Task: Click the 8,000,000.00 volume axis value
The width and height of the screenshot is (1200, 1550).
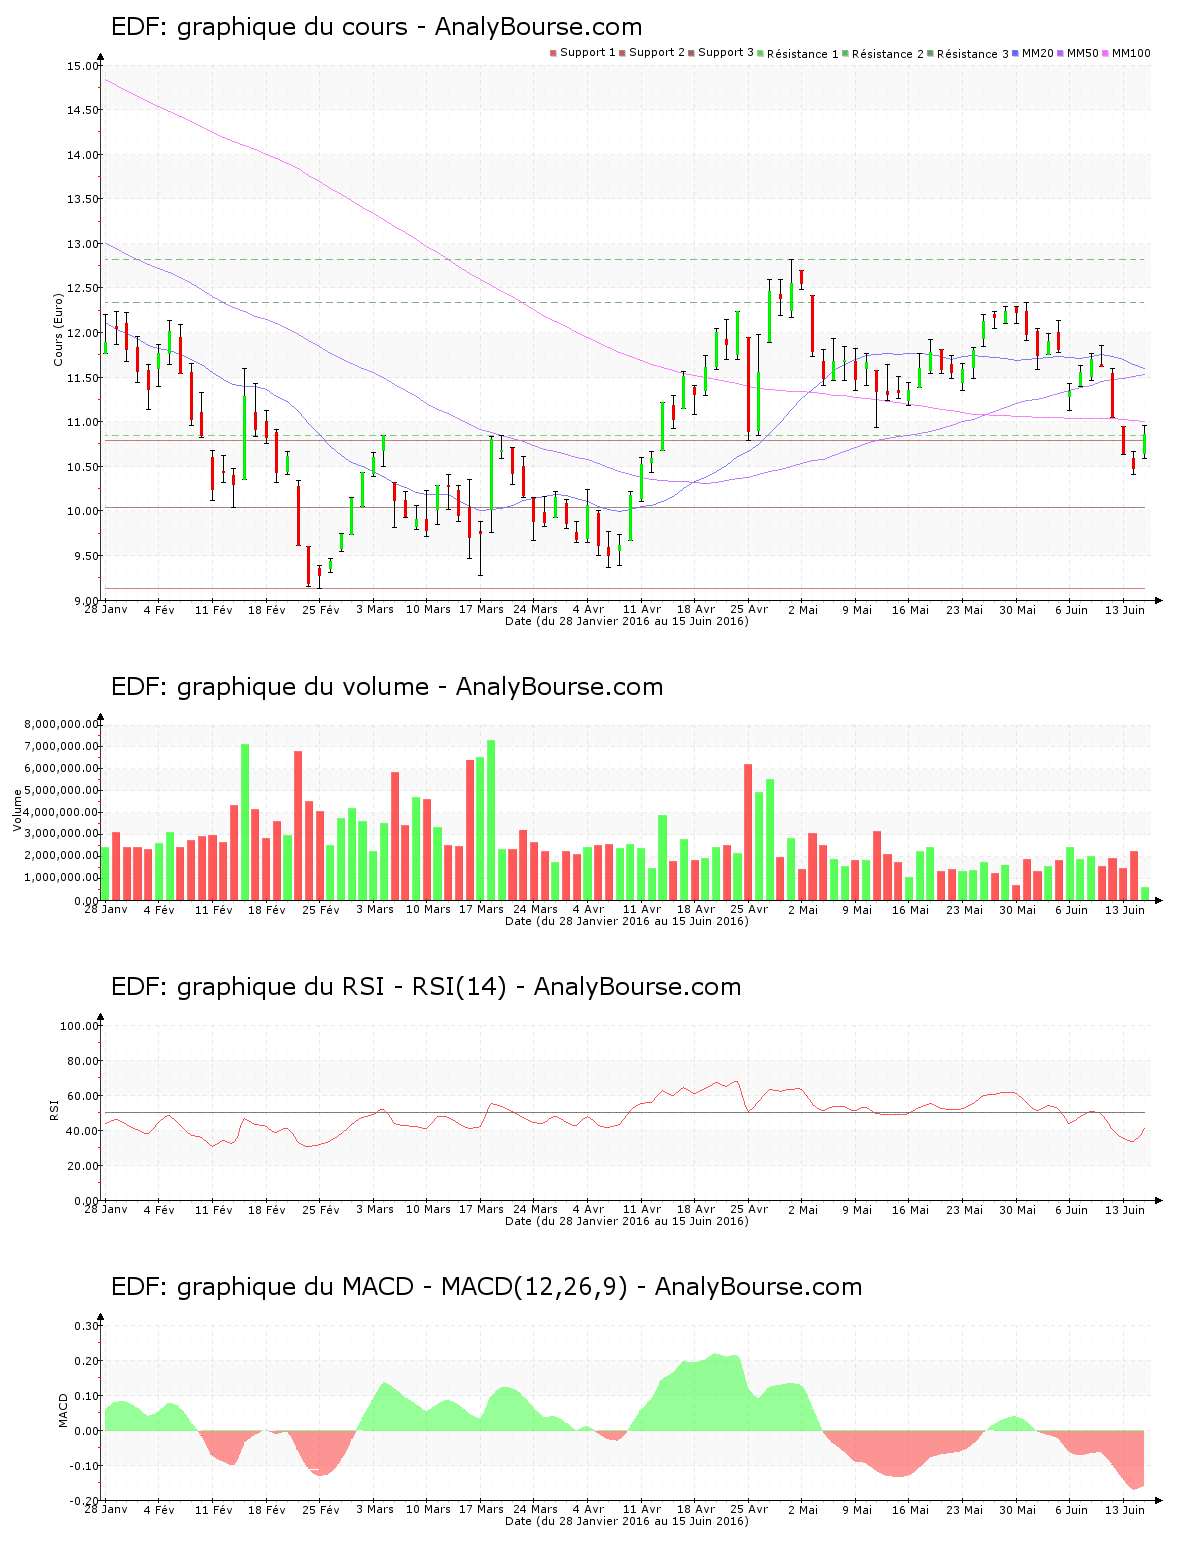Action: coord(63,725)
